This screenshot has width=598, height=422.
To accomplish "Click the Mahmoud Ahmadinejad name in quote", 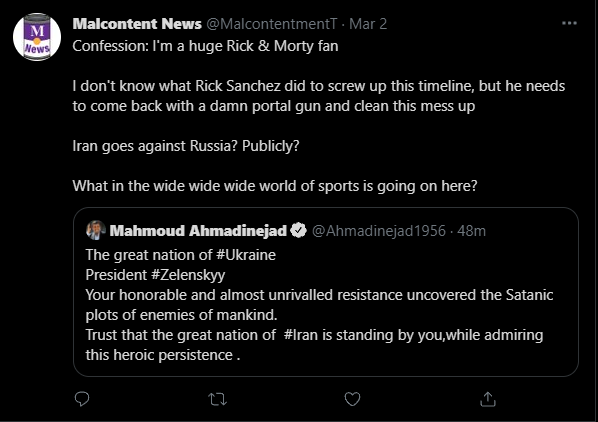I will tap(198, 231).
